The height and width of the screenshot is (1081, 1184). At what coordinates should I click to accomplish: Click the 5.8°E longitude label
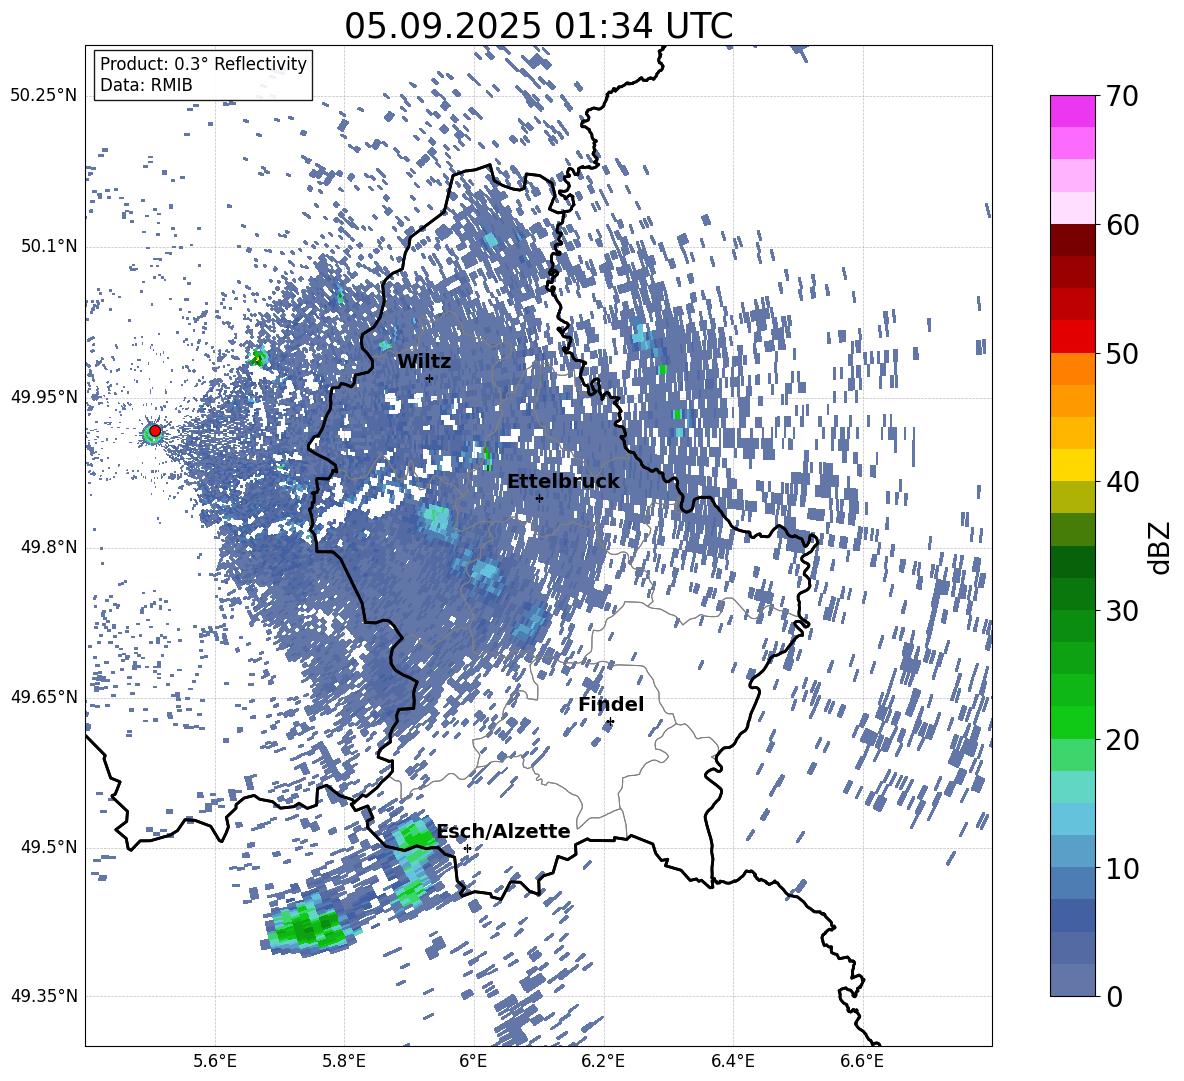click(344, 1061)
